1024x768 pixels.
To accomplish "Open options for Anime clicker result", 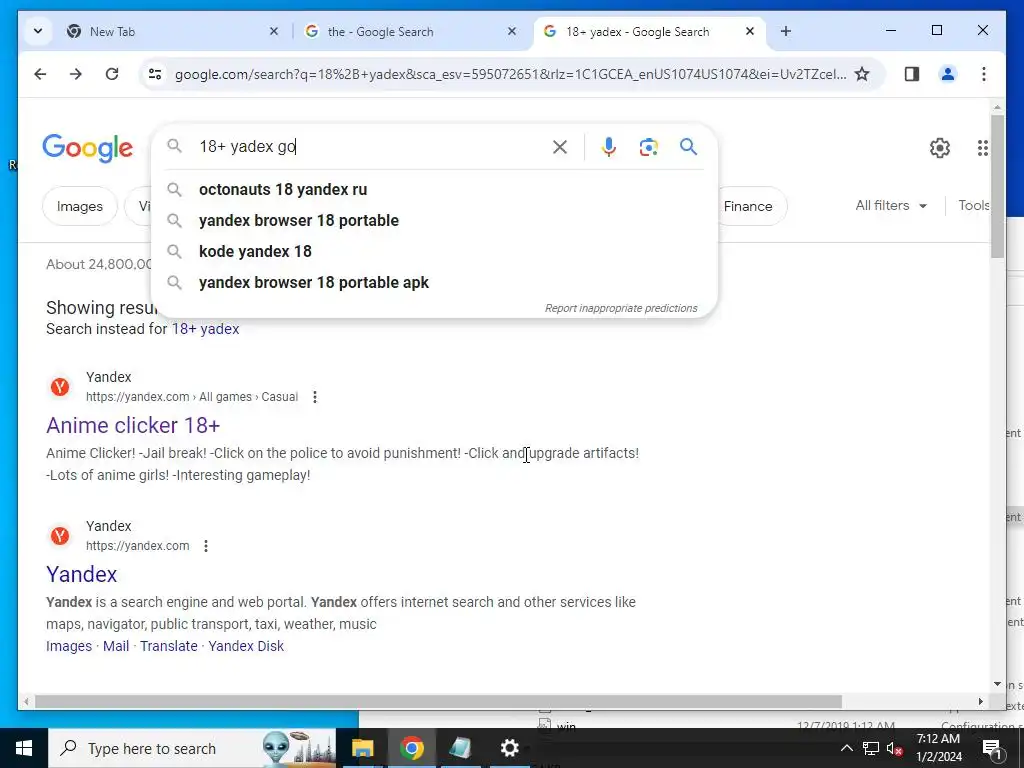I will point(315,397).
